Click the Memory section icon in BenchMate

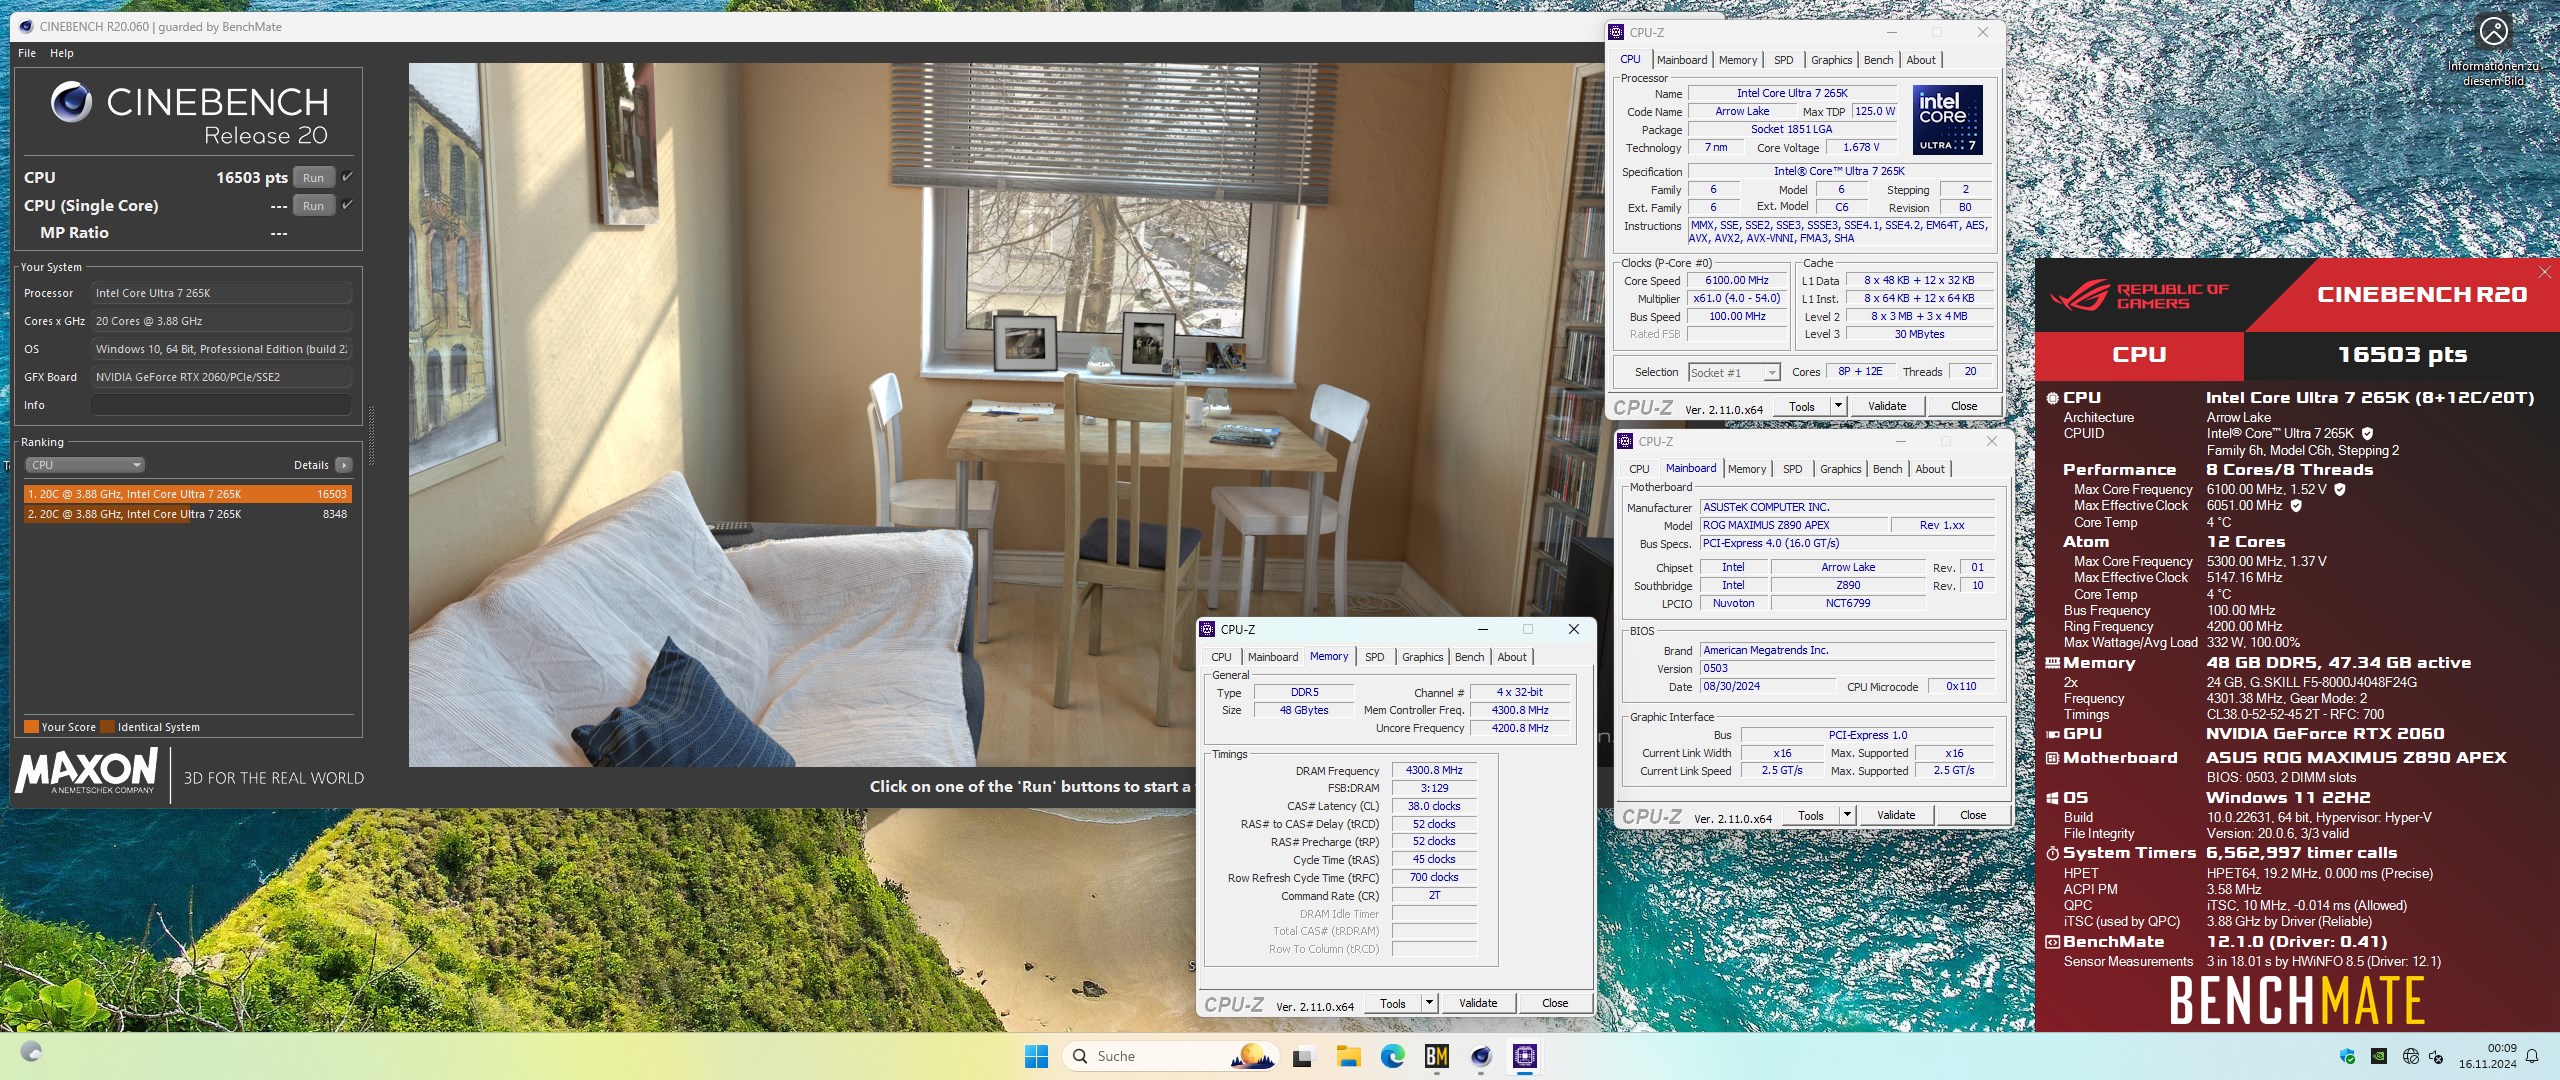coord(2052,663)
